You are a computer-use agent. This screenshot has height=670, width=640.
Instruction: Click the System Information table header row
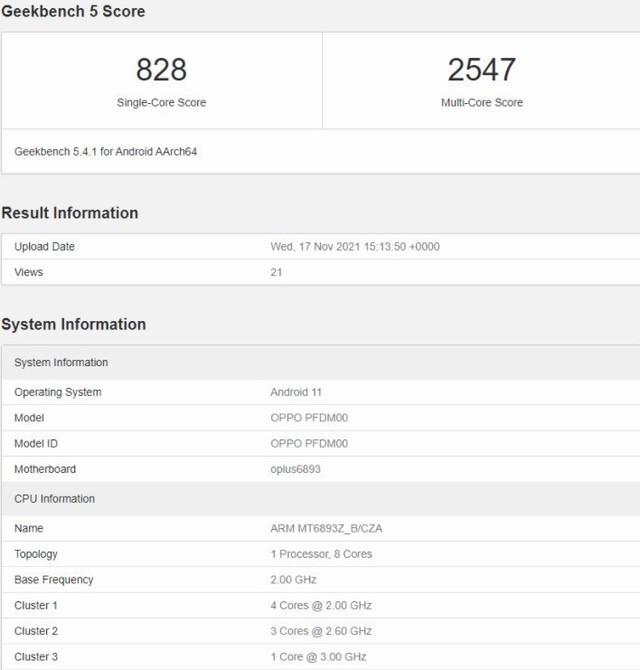coord(61,362)
